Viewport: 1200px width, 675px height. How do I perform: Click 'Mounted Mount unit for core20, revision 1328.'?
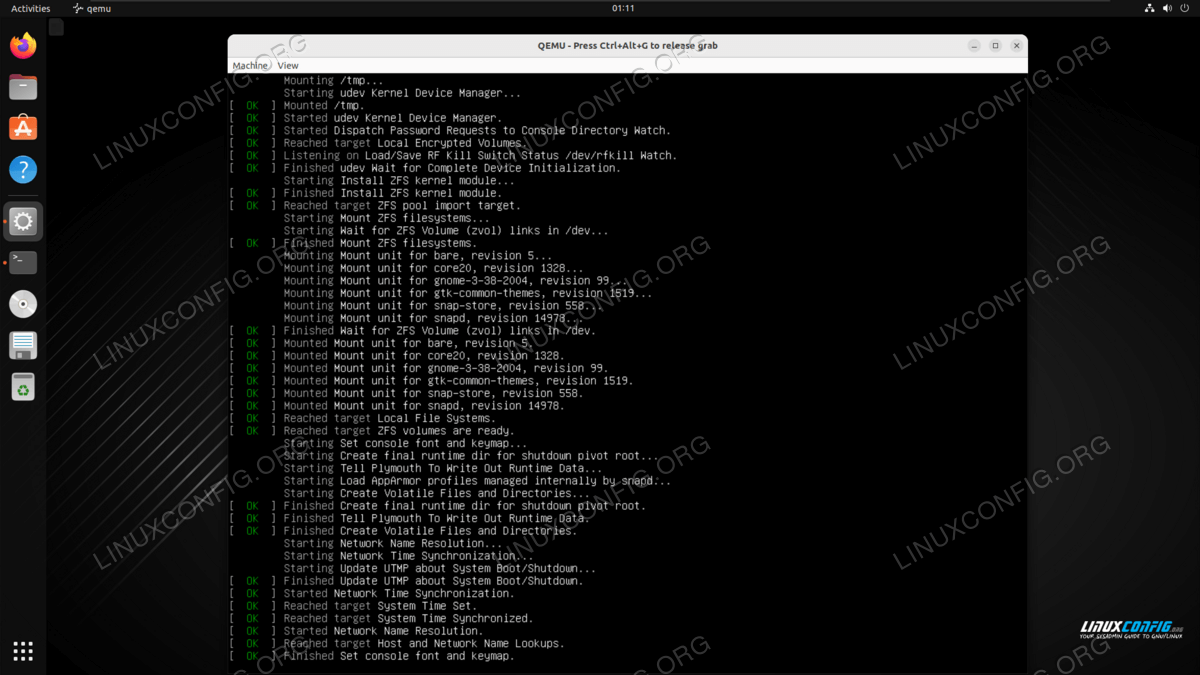point(424,355)
